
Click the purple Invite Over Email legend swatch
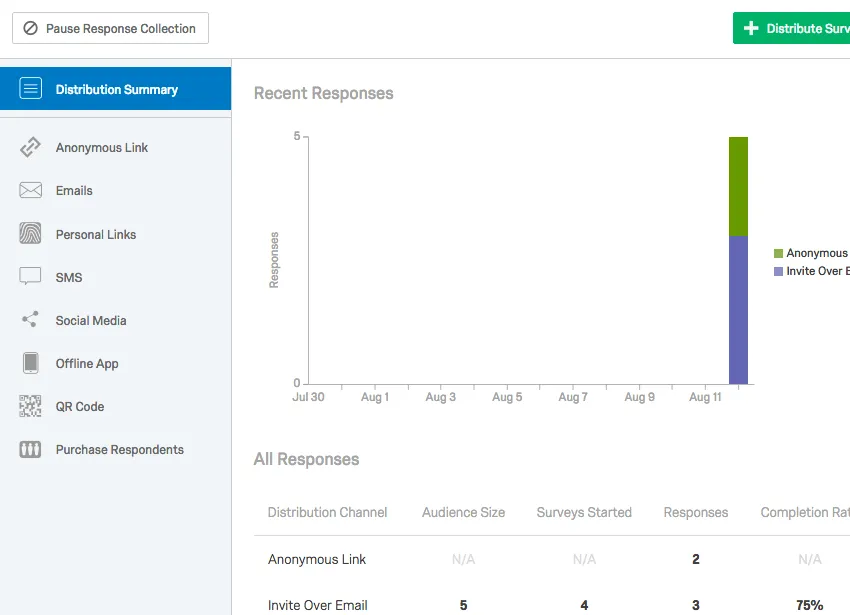(779, 272)
